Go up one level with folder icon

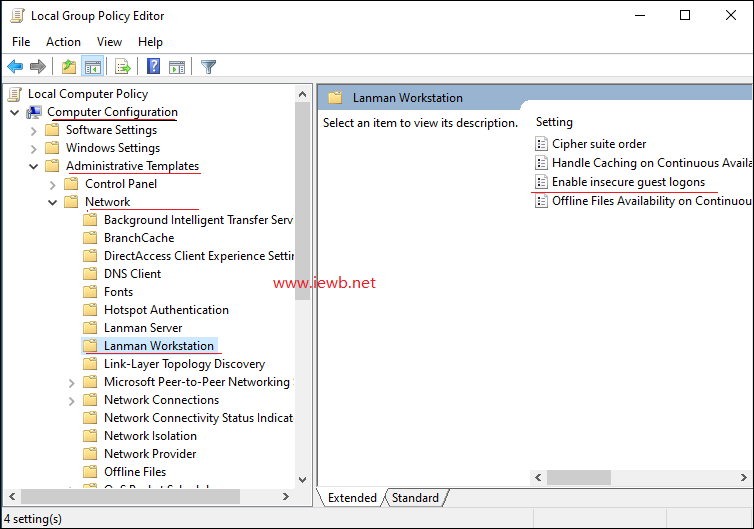(69, 66)
